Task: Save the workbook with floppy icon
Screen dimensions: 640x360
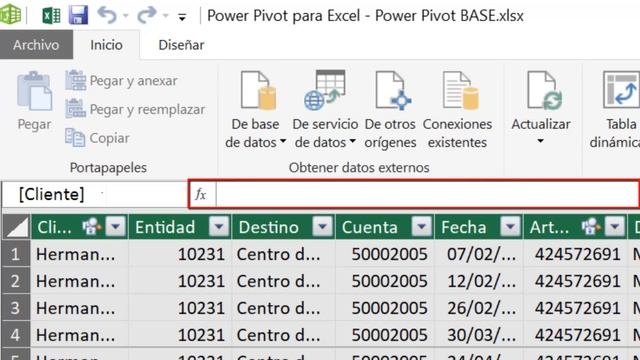Action: click(78, 16)
